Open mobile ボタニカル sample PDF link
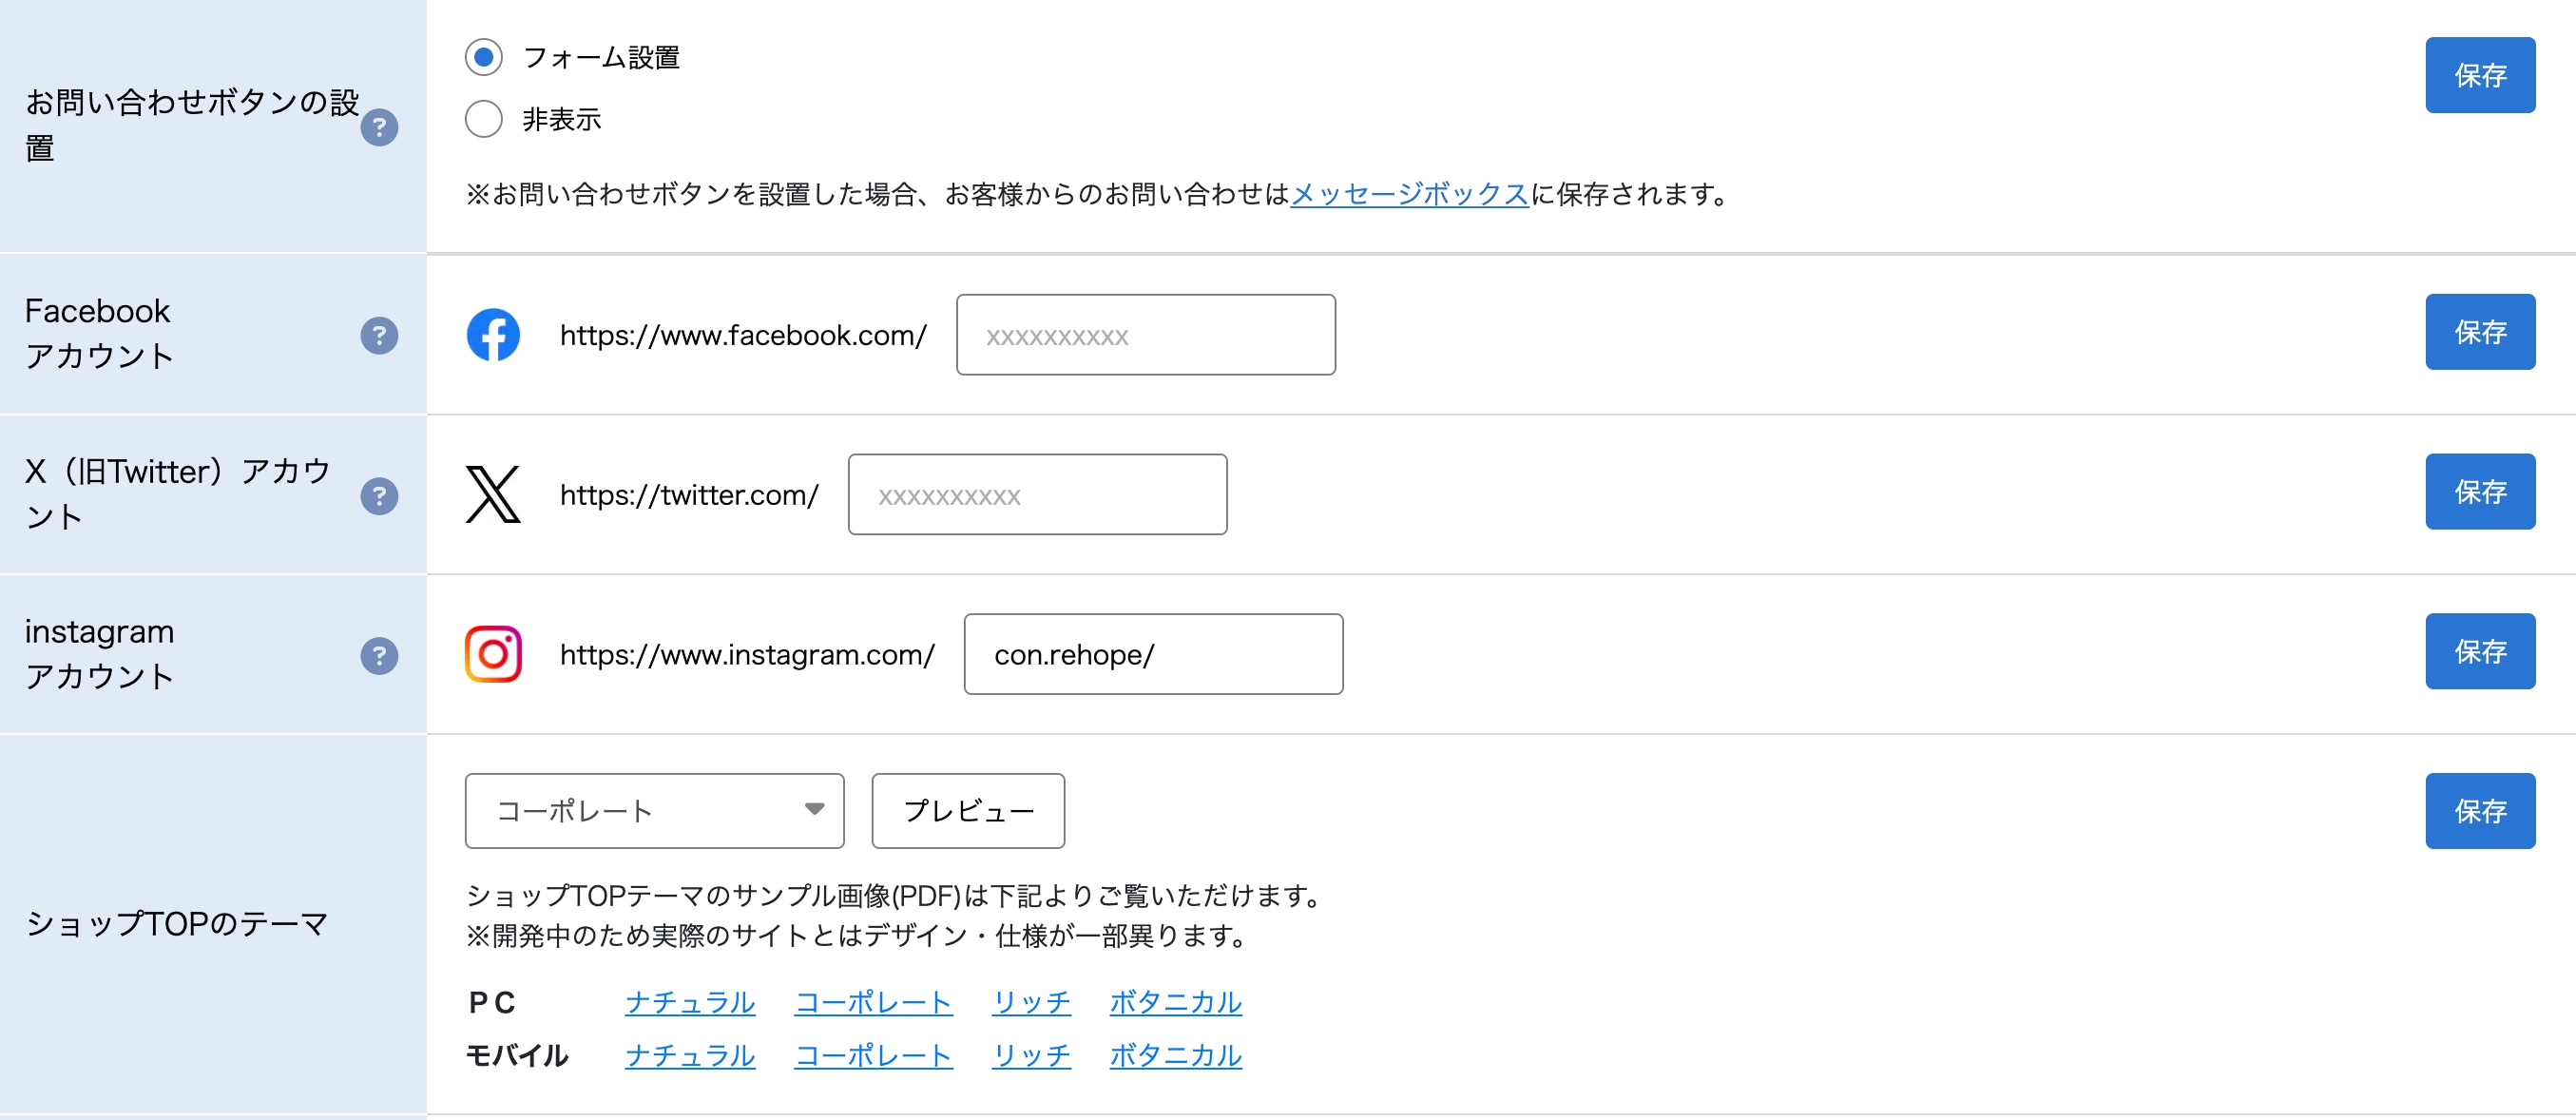2576x1120 pixels. tap(1175, 1055)
